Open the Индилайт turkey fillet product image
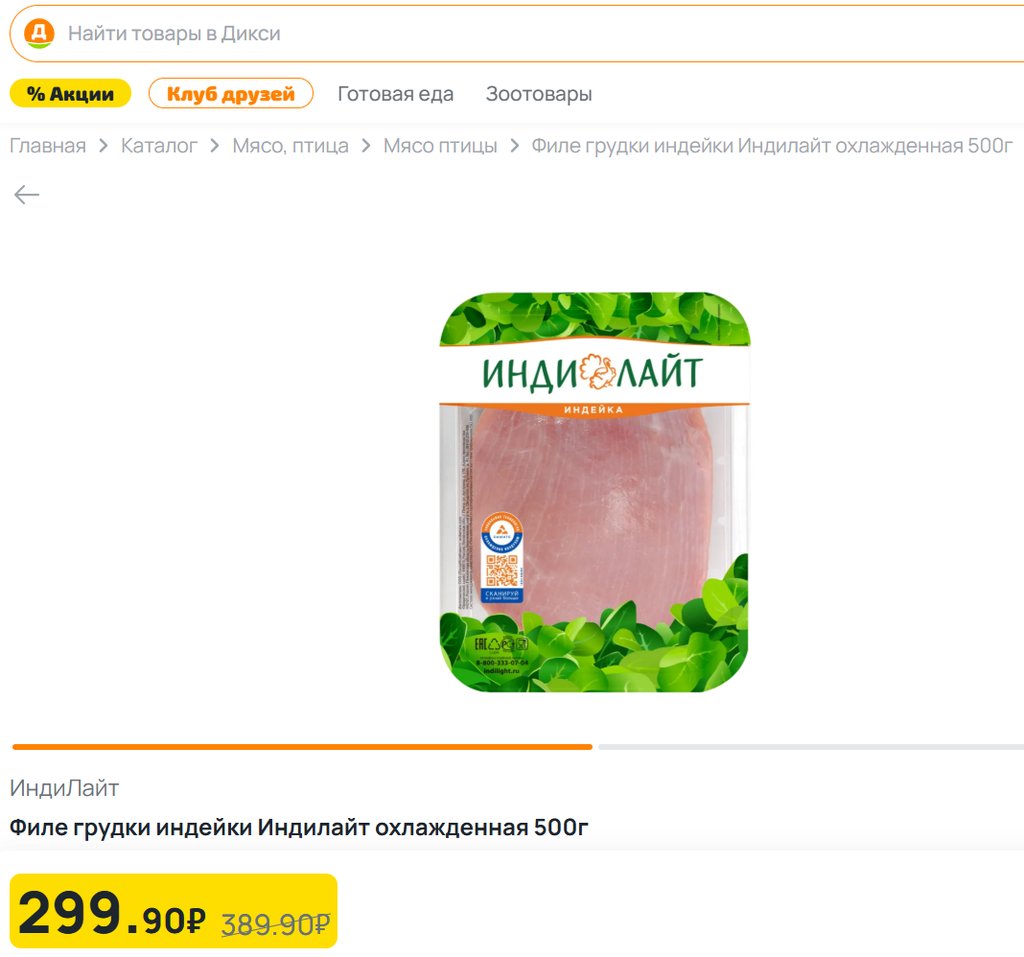 point(594,492)
